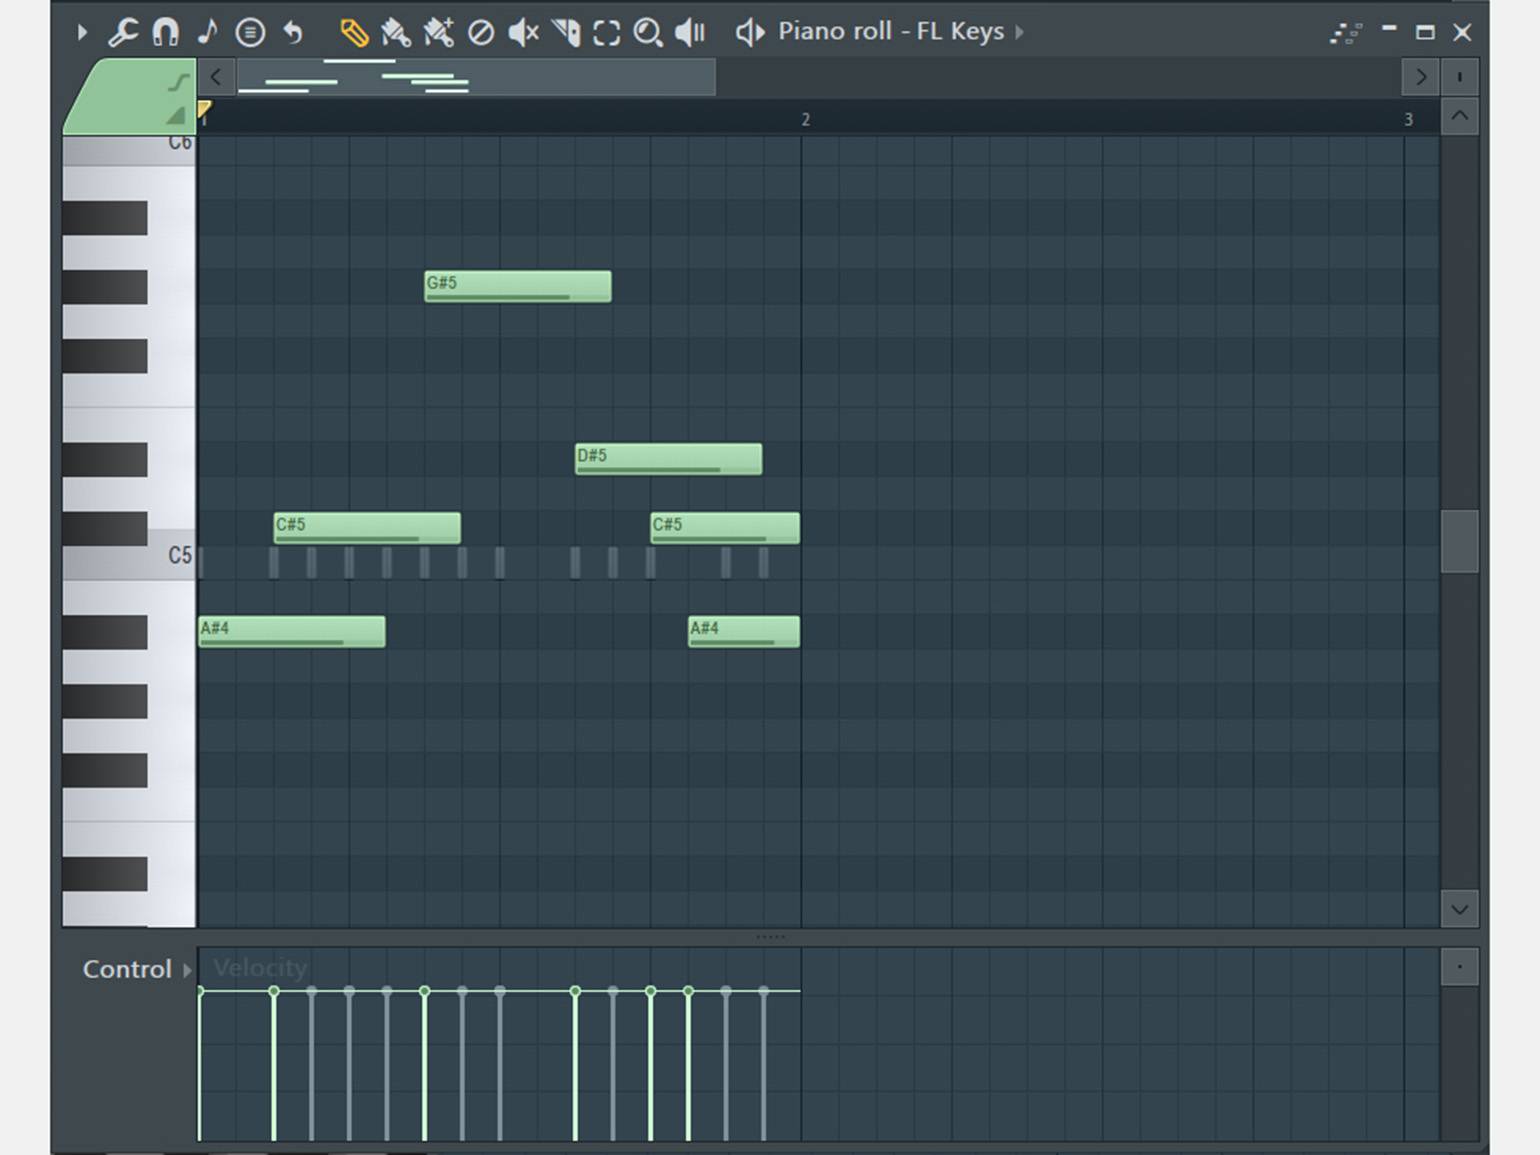
Task: Select the Slice tool
Action: coord(566,33)
